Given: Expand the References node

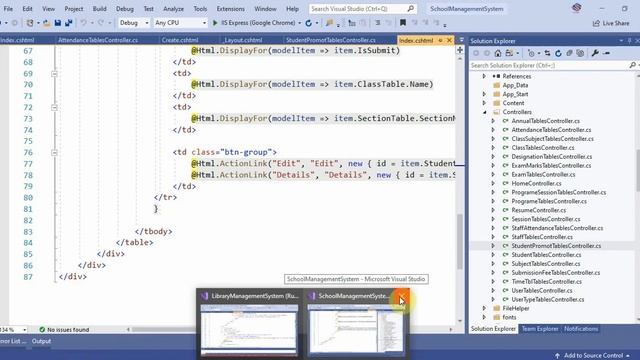Looking at the screenshot, I should (484, 76).
